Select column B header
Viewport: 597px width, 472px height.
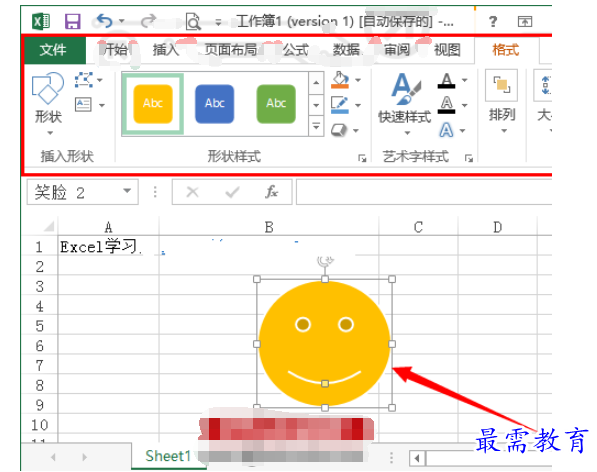pyautogui.click(x=269, y=227)
